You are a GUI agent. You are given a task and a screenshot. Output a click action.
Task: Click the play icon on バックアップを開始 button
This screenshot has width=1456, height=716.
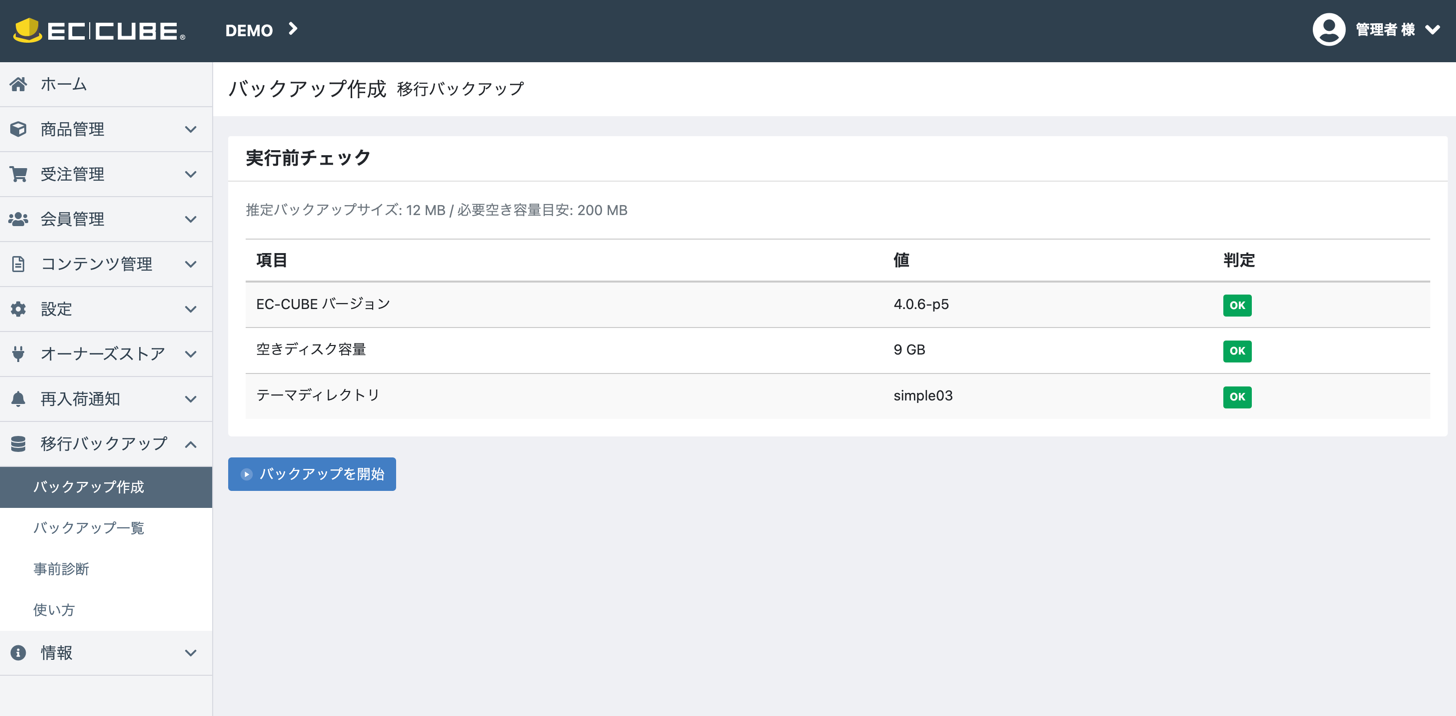[x=246, y=475]
